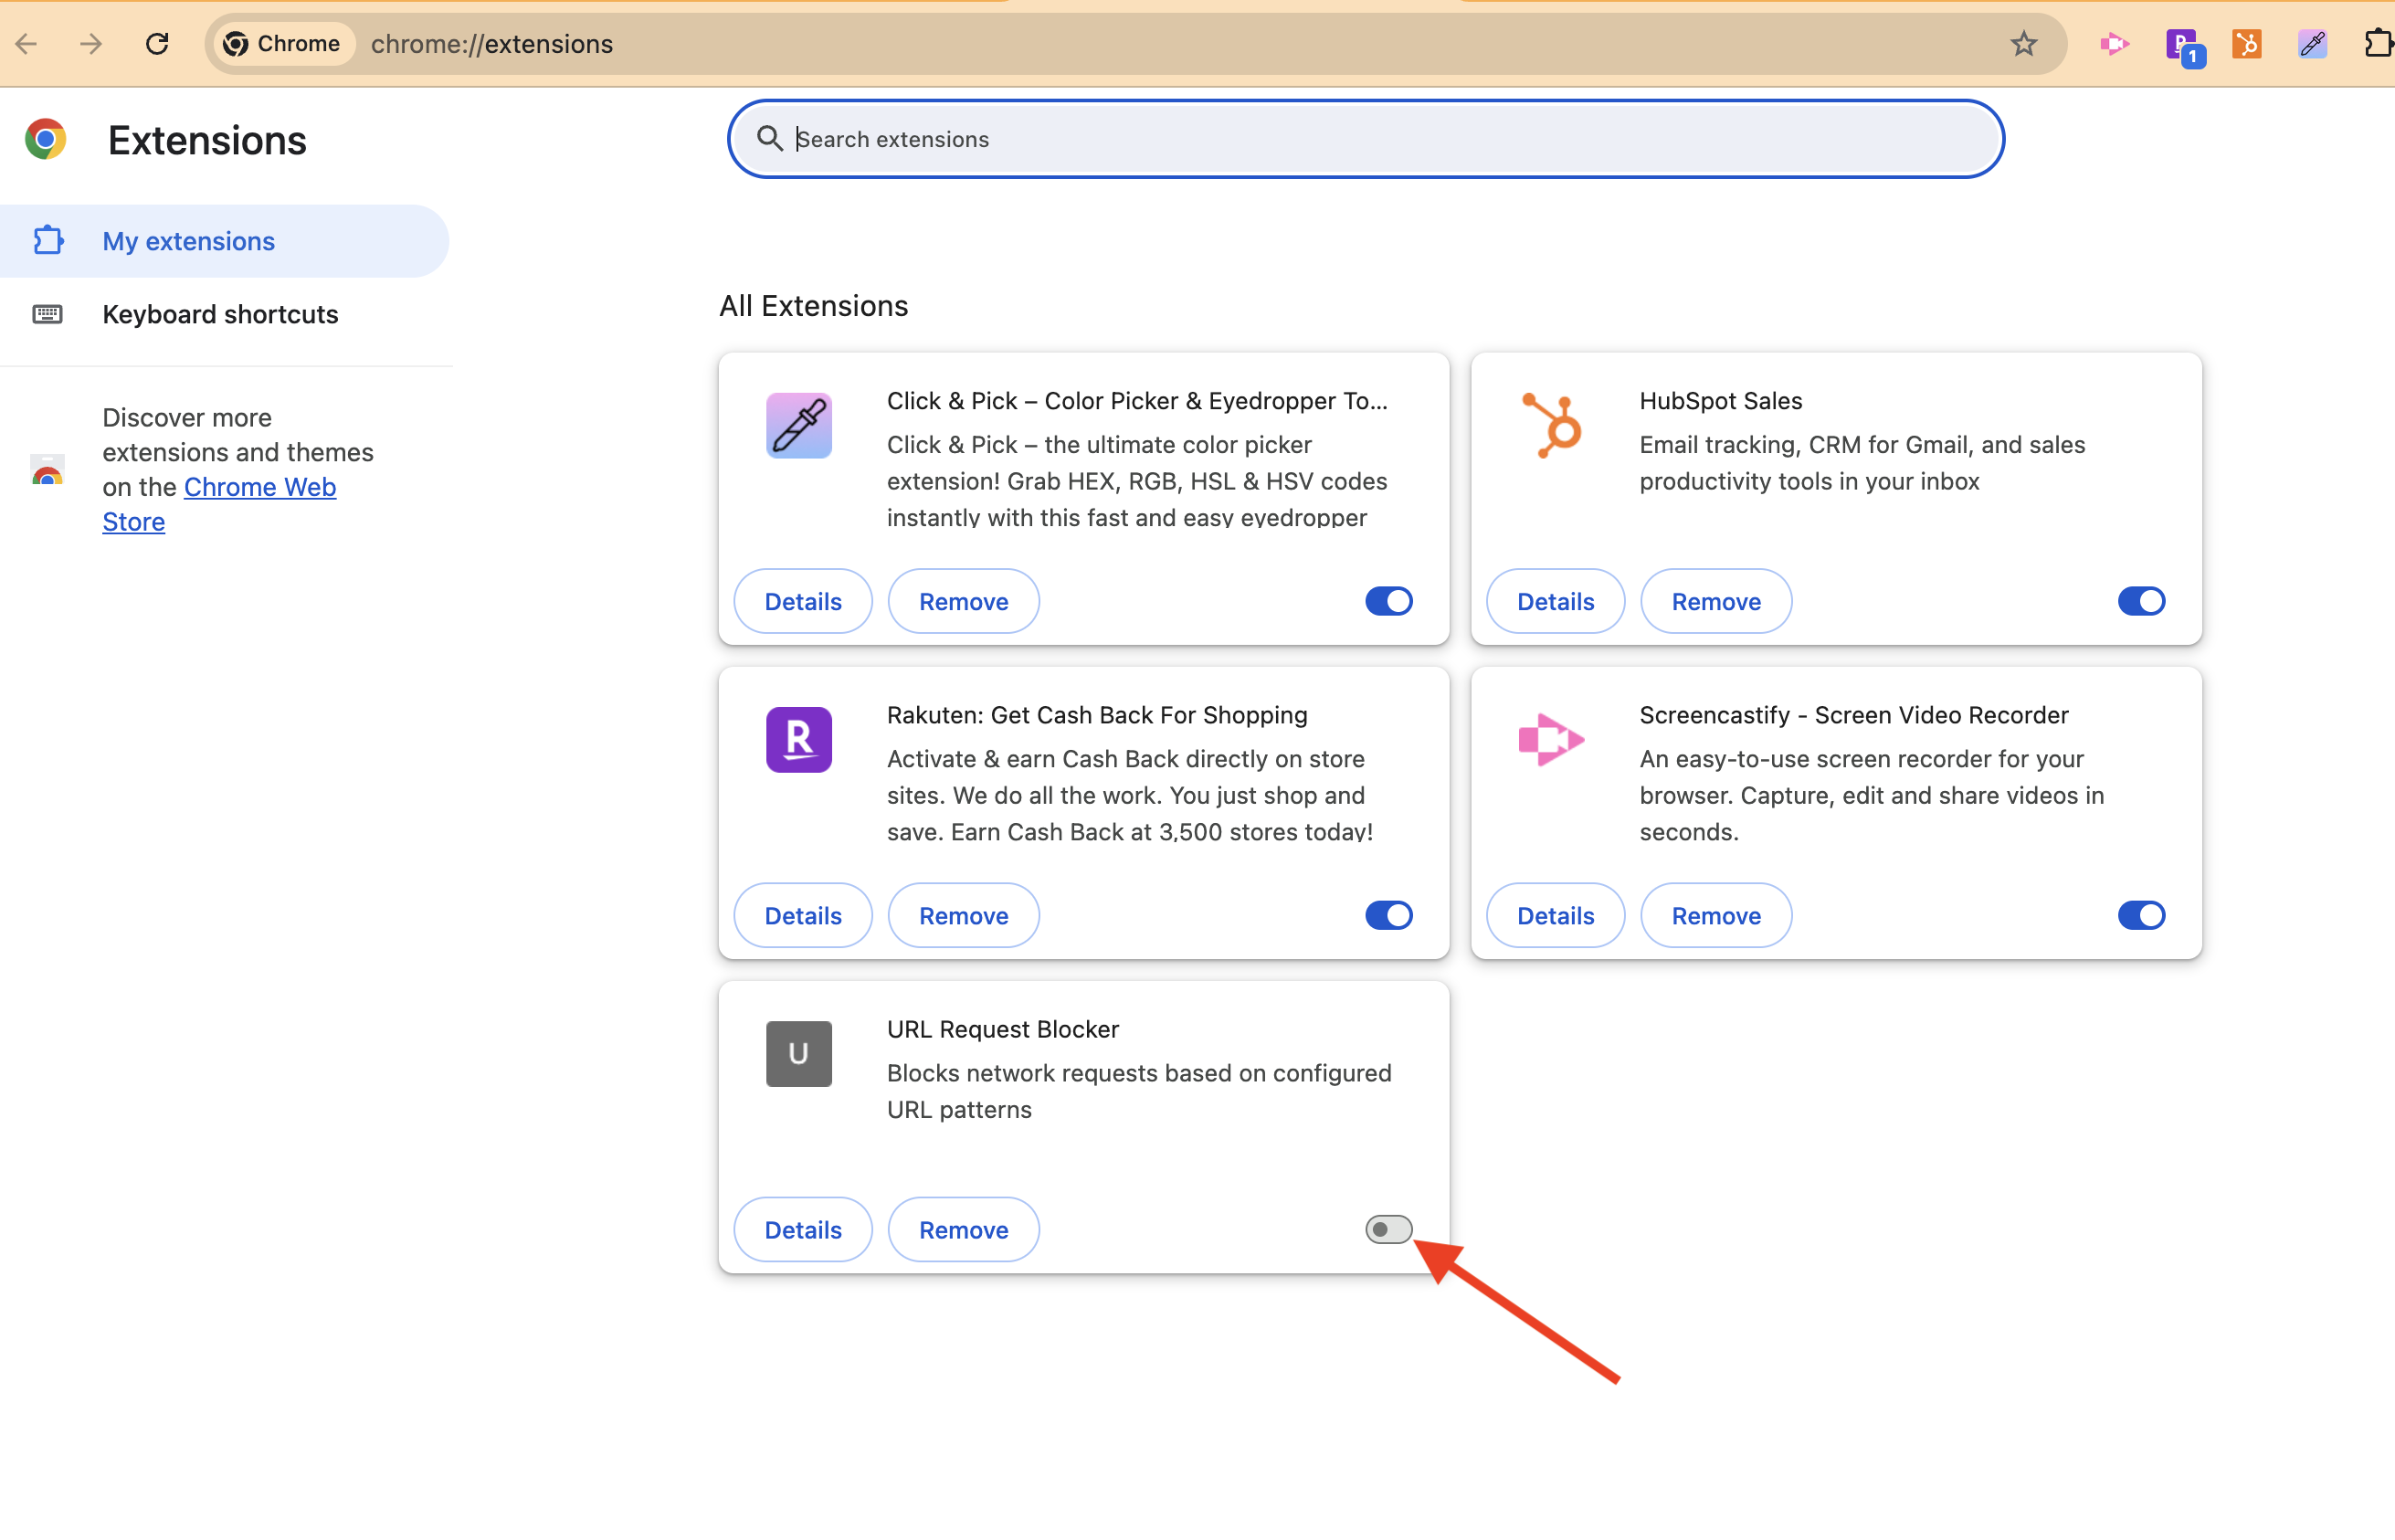This screenshot has width=2395, height=1540.
Task: Click 'Activate & earn Cash Back' description
Action: (1130, 795)
